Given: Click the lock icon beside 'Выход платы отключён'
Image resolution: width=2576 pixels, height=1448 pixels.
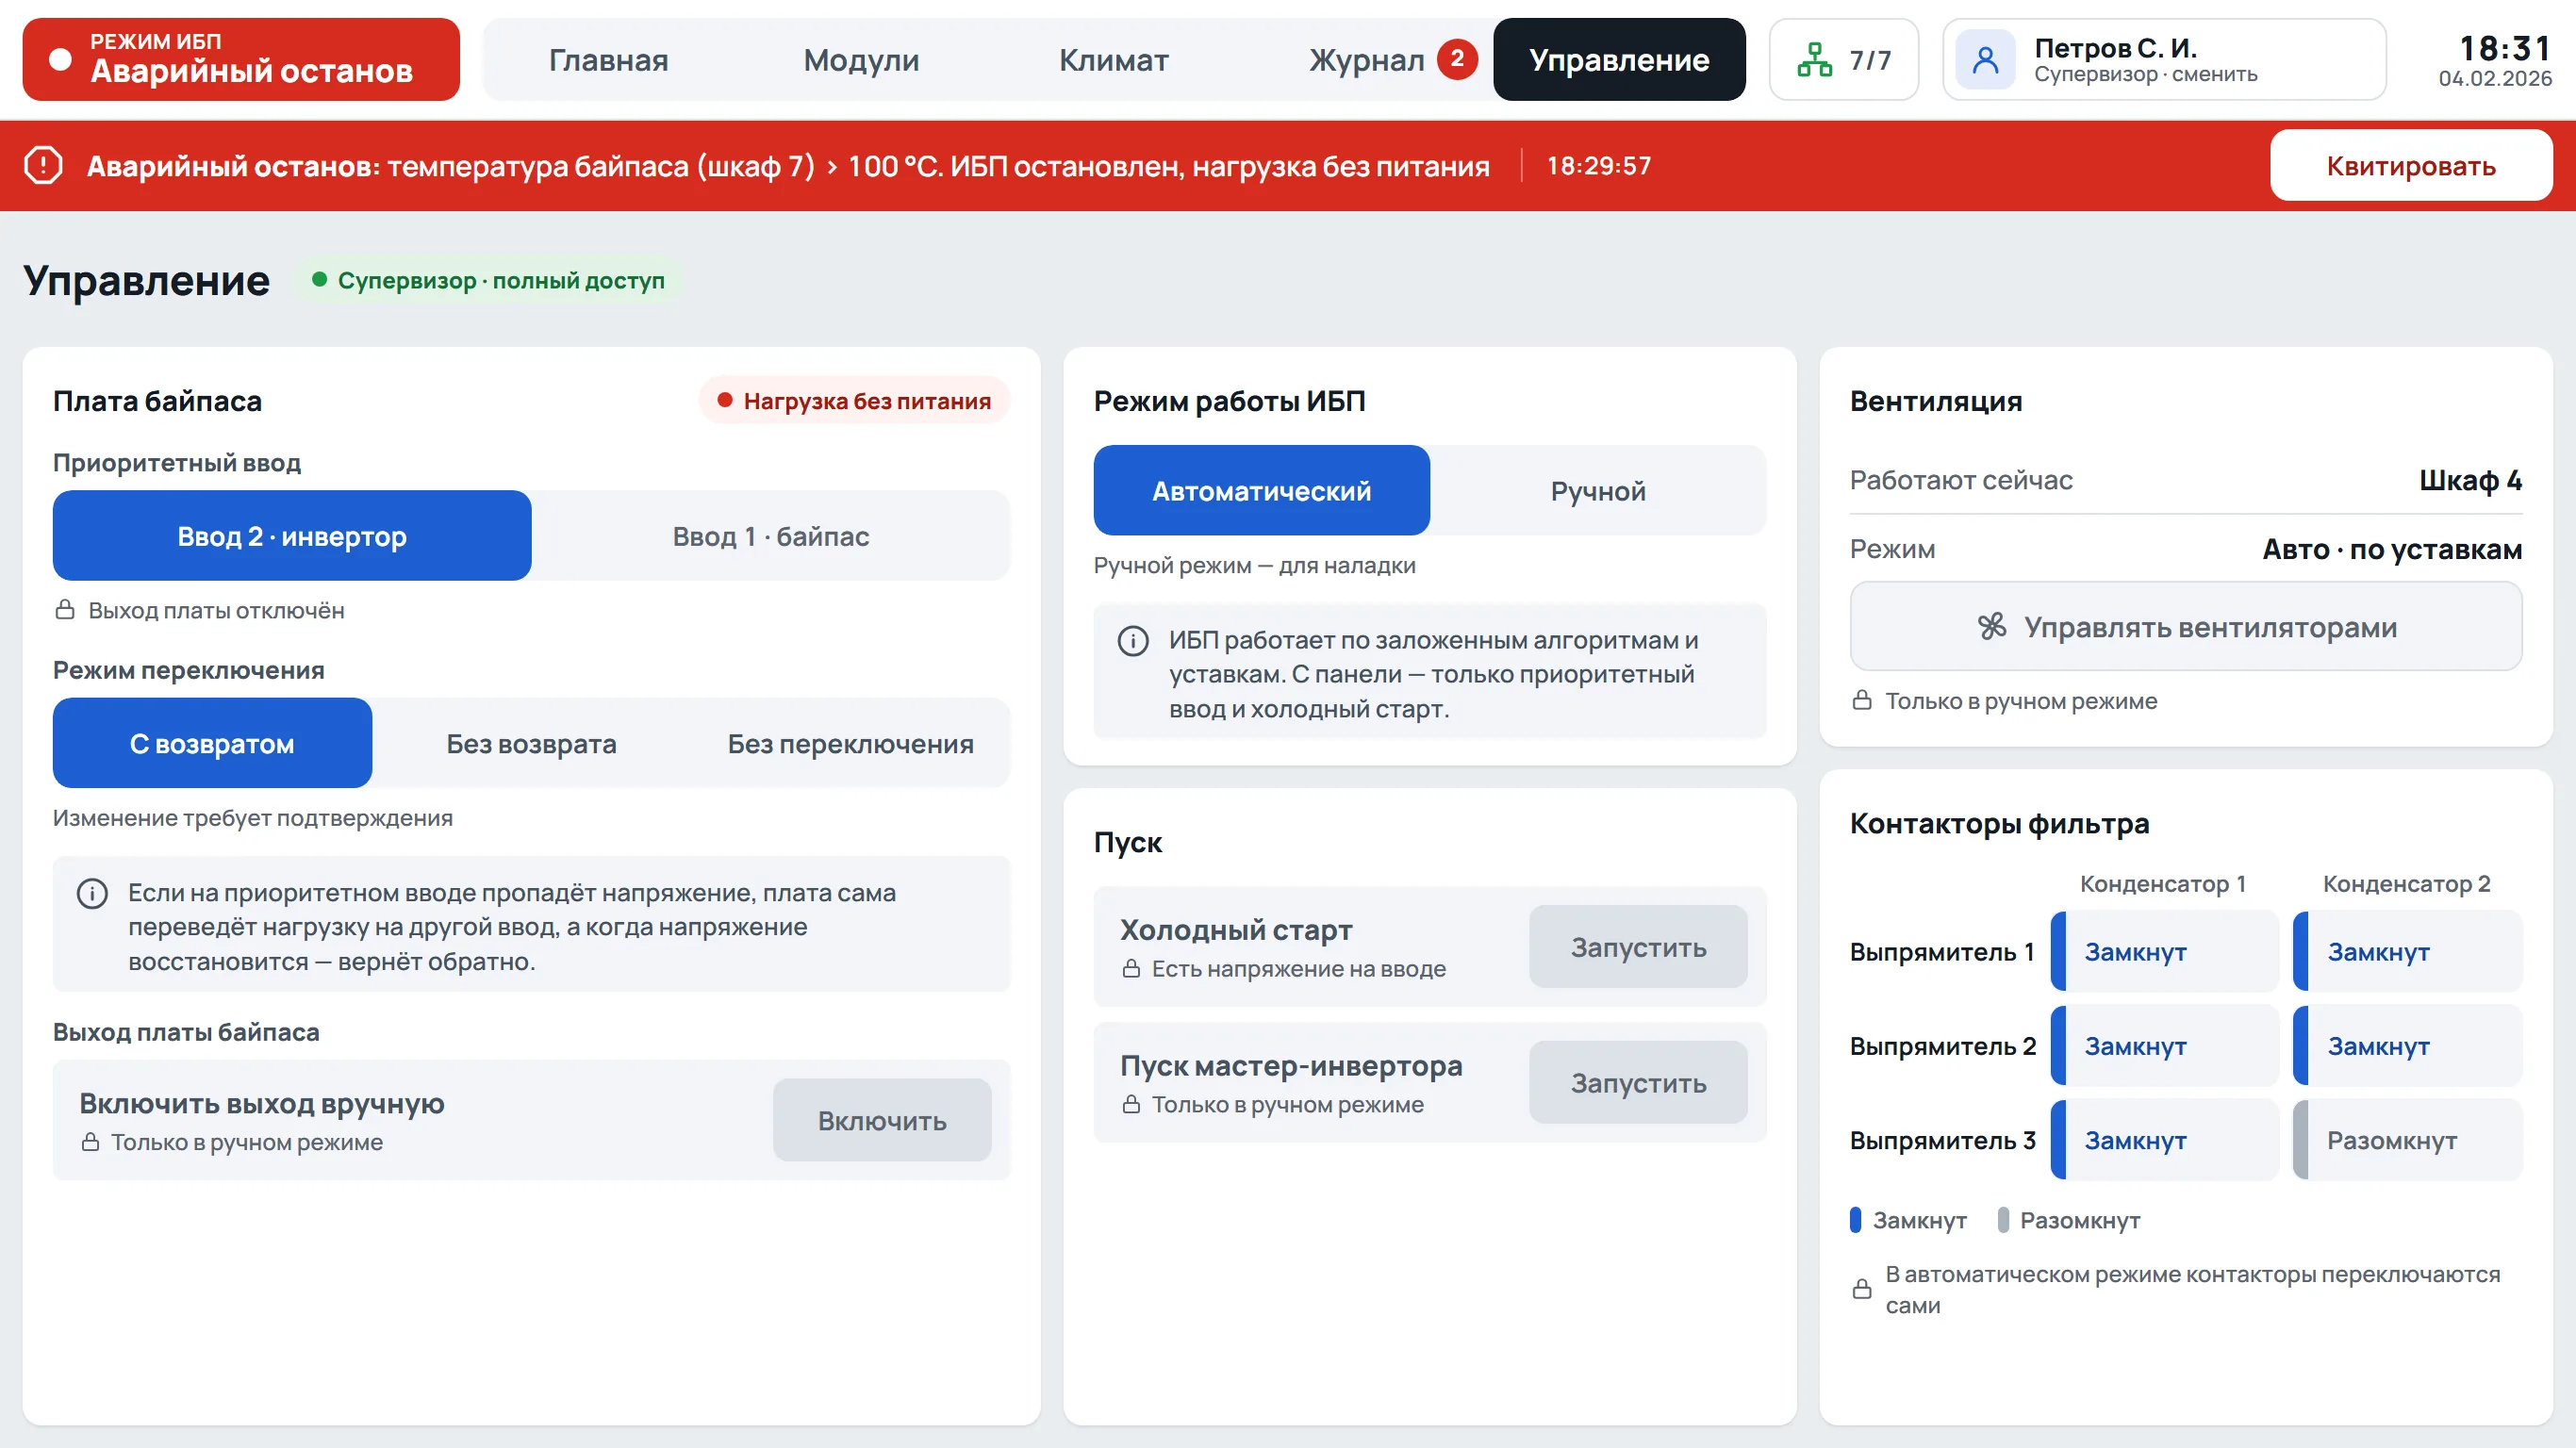Looking at the screenshot, I should (x=65, y=610).
